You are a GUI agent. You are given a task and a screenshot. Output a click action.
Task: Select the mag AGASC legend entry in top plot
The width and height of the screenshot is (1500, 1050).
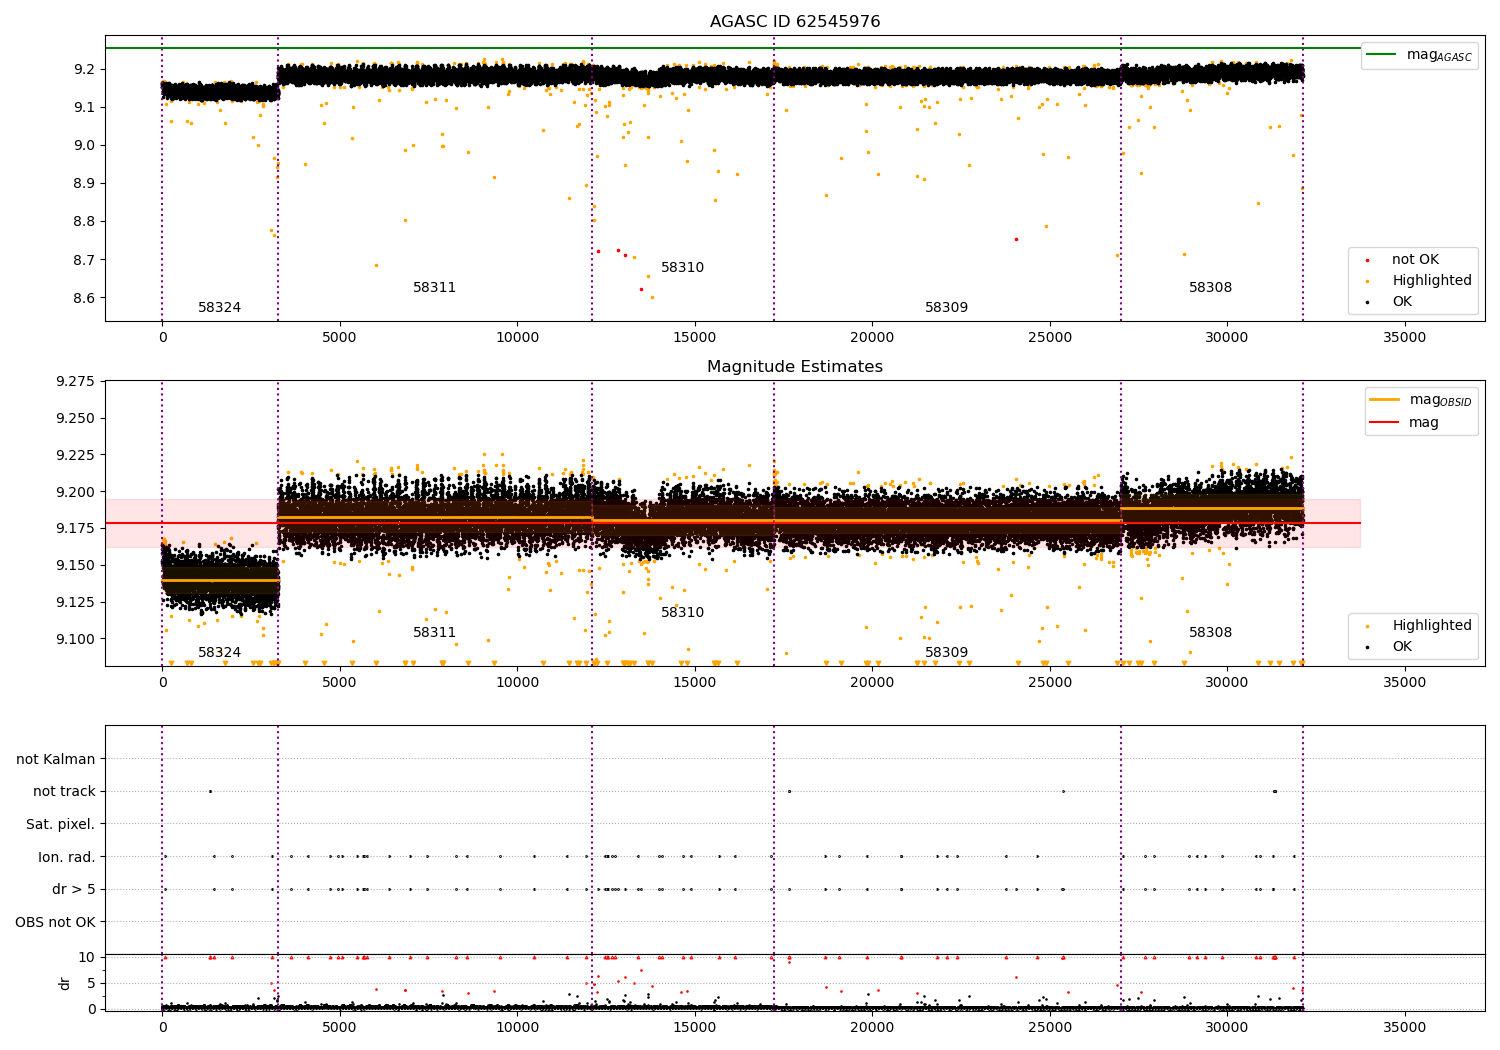[1420, 55]
